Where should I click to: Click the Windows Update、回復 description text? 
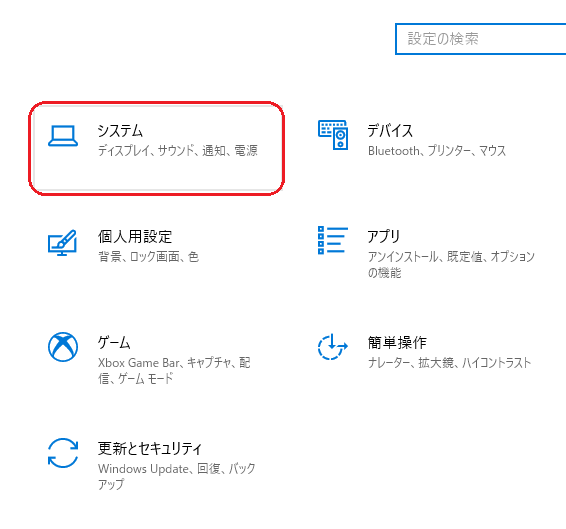177,476
